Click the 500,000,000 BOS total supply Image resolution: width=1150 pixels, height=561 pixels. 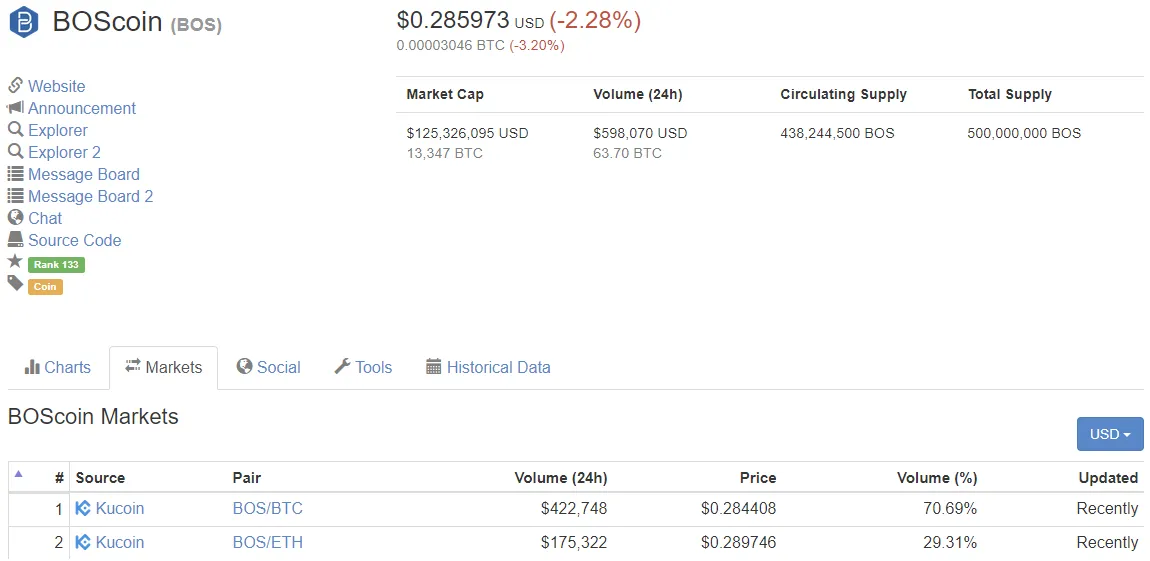tap(1025, 133)
